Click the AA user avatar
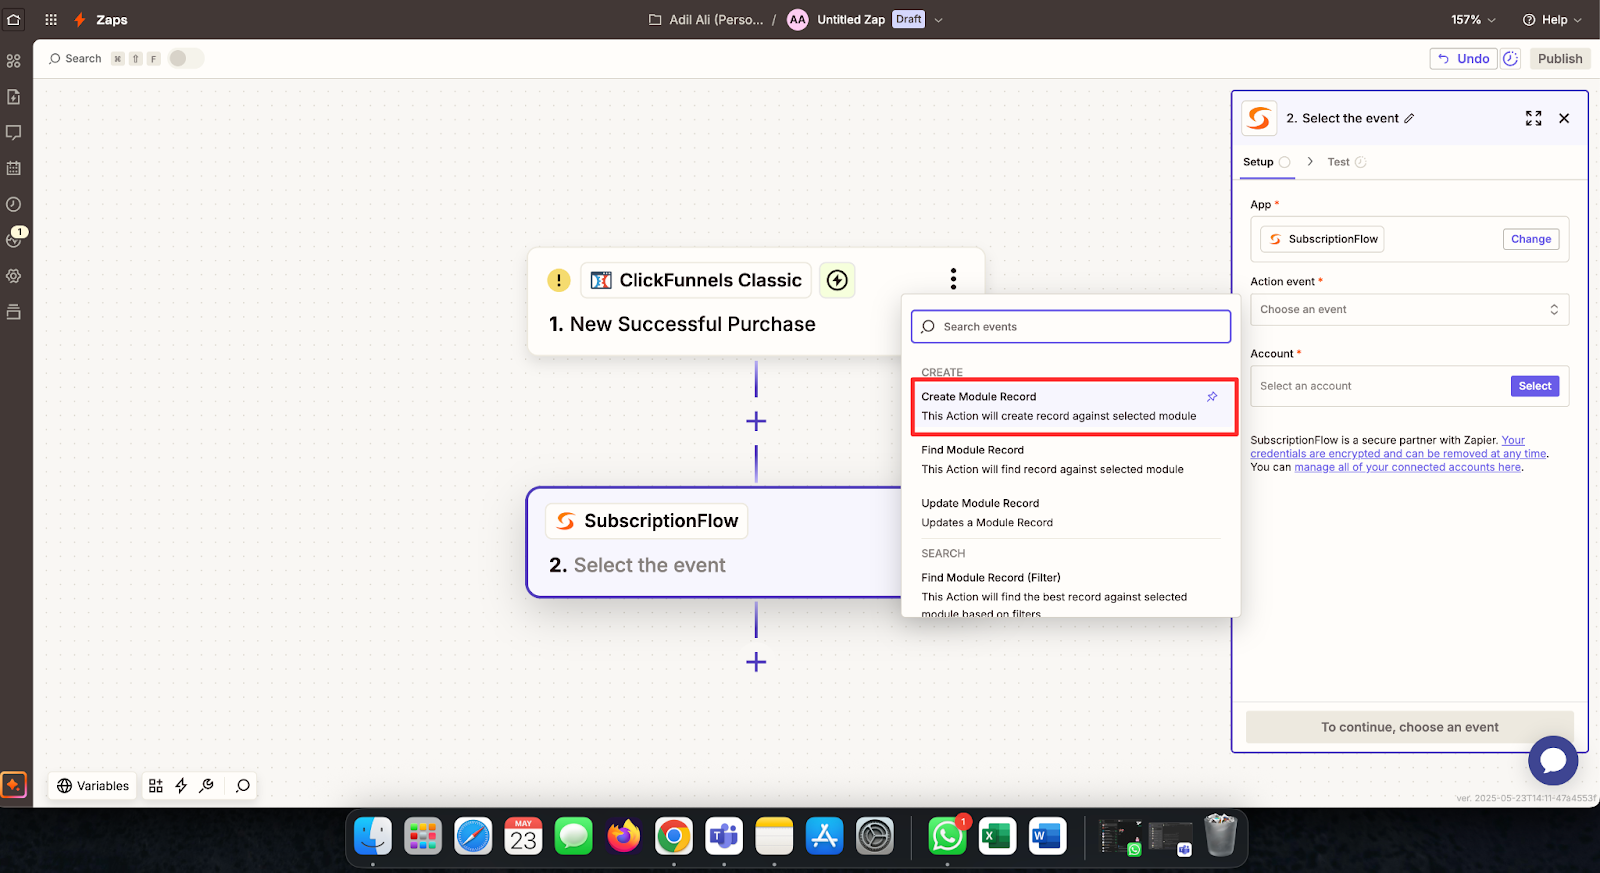The image size is (1600, 873). pos(797,20)
